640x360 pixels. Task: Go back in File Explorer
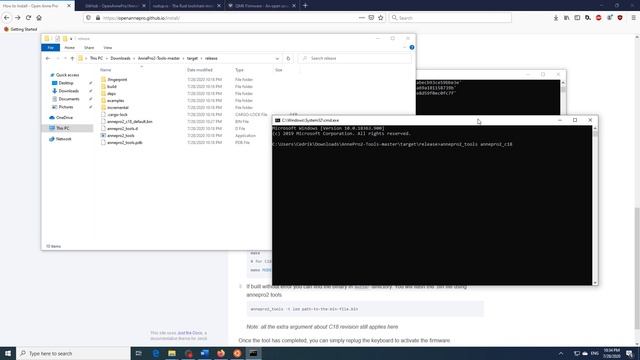point(48,58)
